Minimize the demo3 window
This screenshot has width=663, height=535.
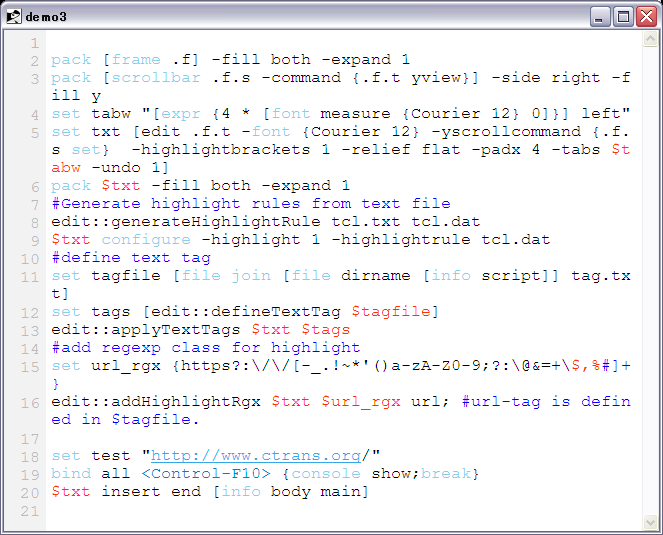pos(599,16)
